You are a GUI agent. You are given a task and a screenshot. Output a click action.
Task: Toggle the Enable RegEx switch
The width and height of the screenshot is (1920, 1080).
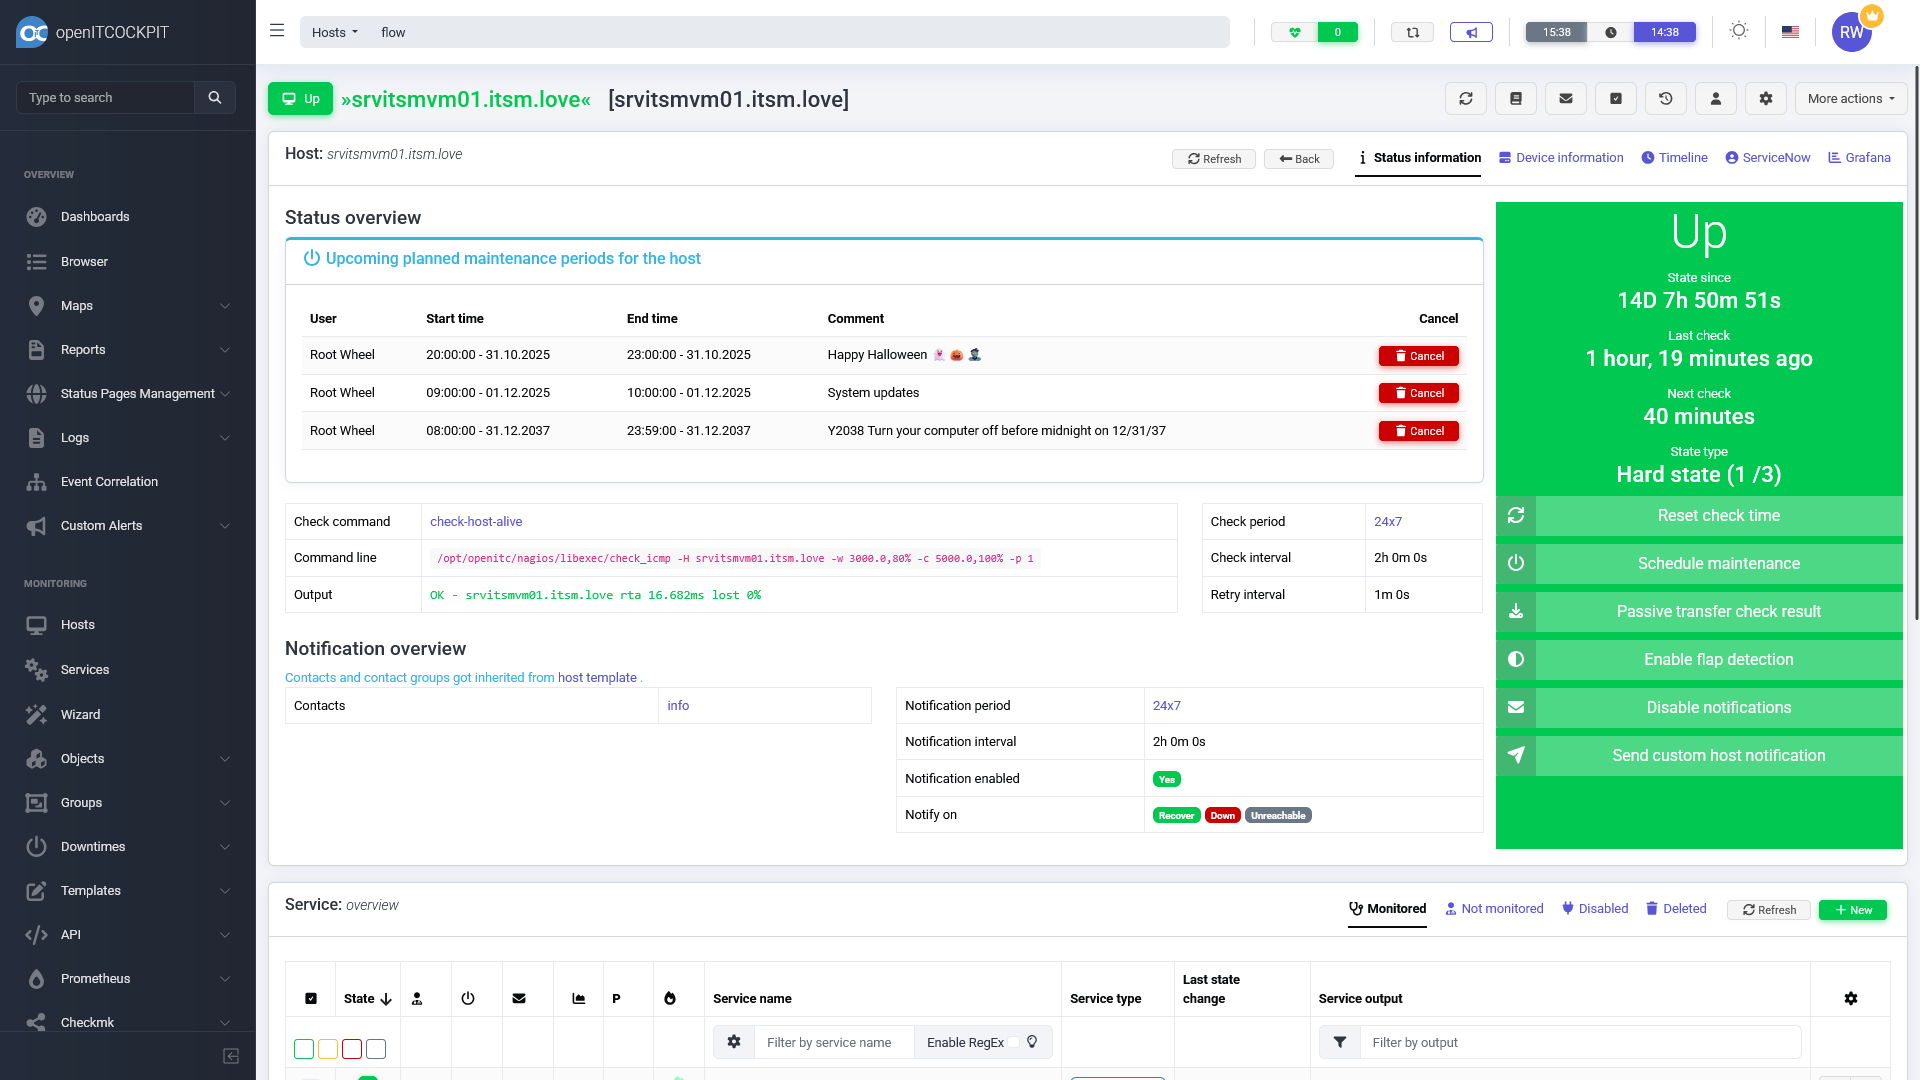coord(1012,1042)
